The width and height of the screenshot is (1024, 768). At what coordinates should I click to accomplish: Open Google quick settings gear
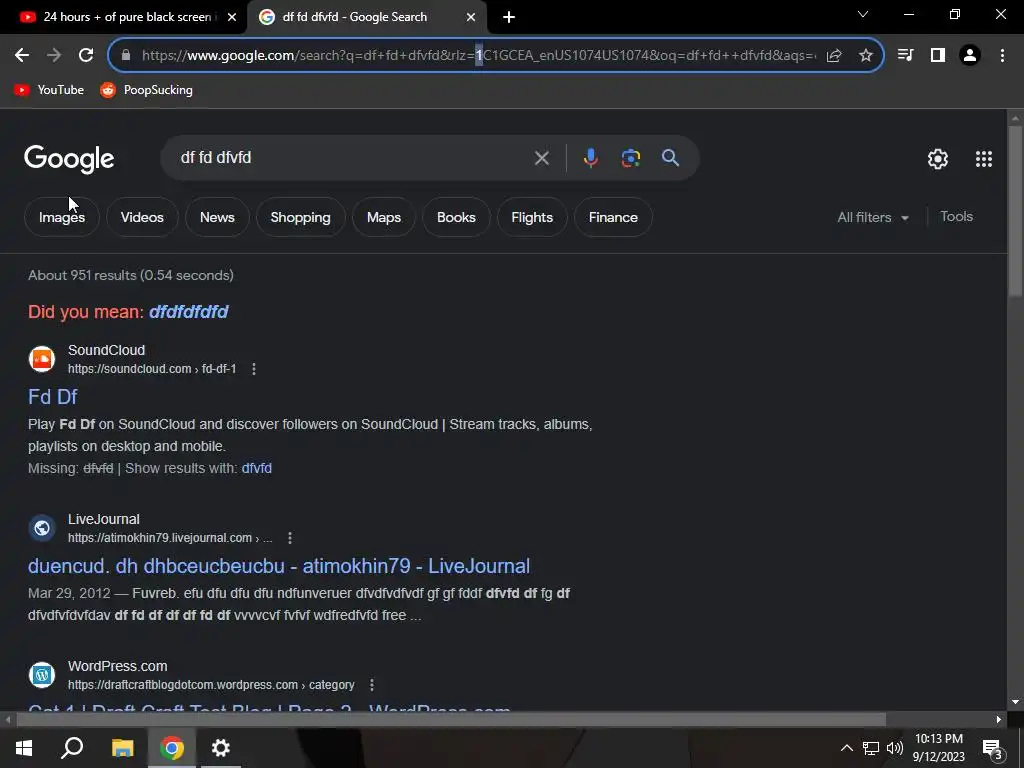(x=938, y=159)
